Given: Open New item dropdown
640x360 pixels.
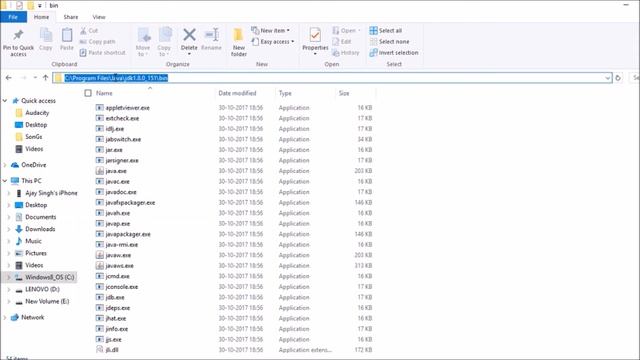Looking at the screenshot, I should 270,31.
